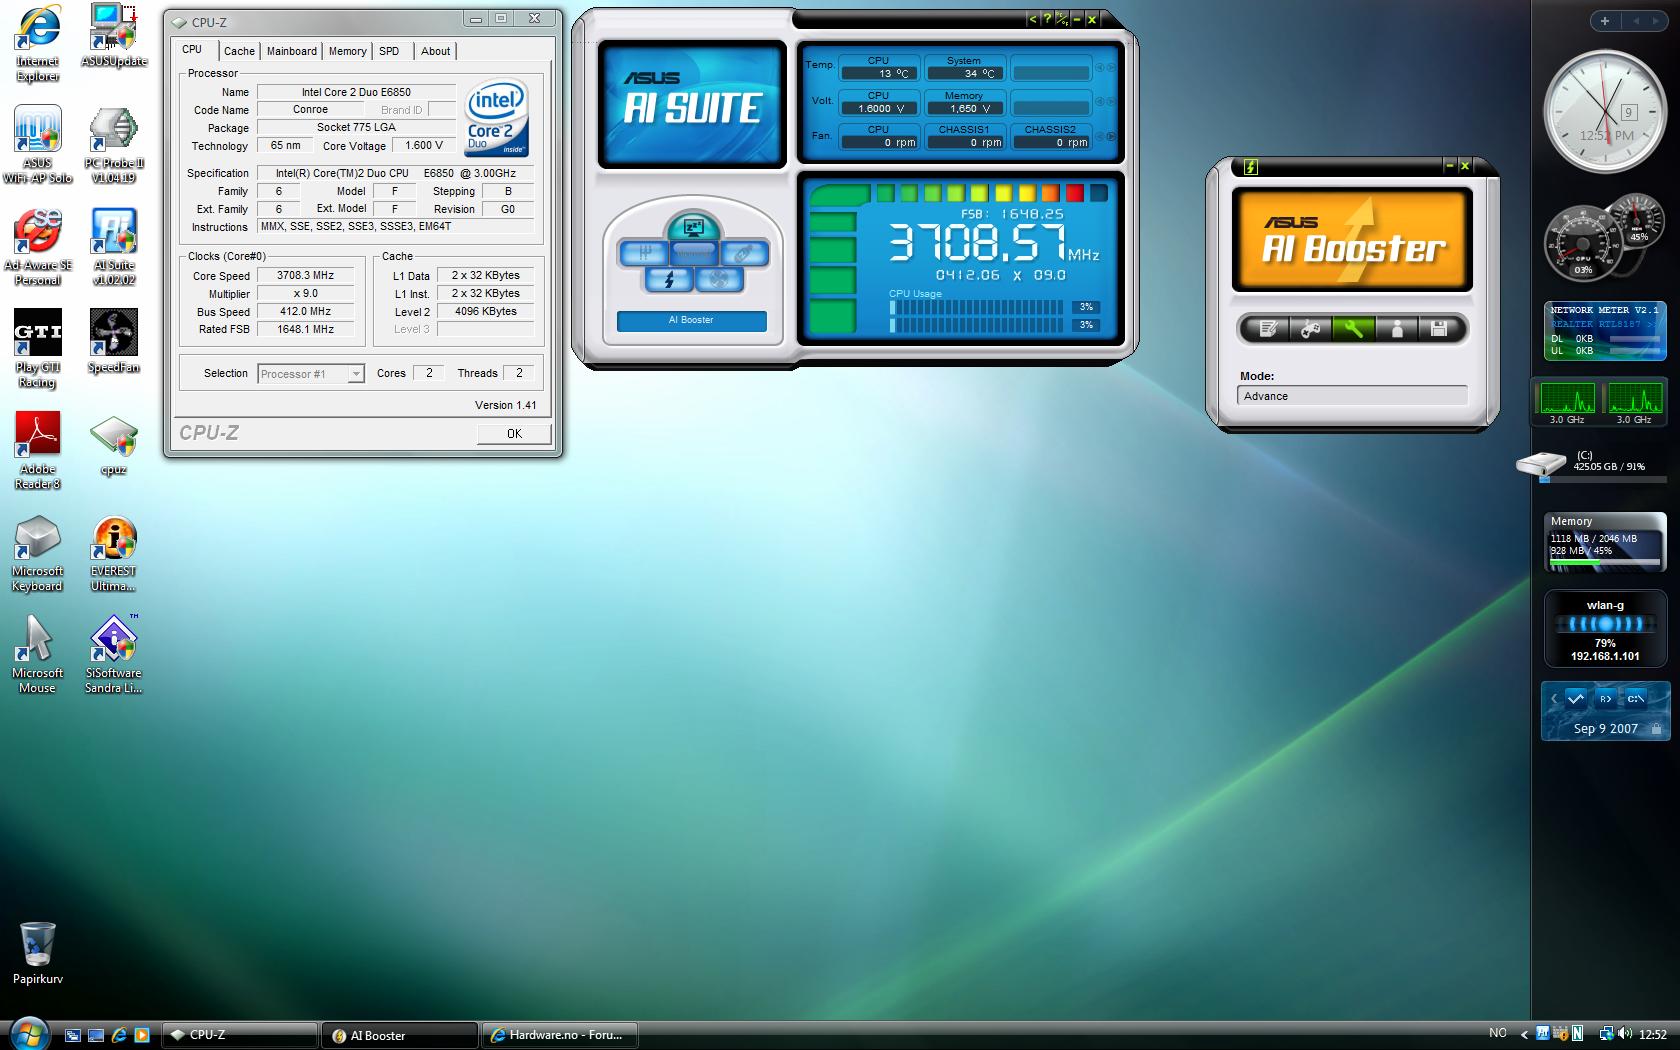The width and height of the screenshot is (1680, 1050).
Task: Open Microsoft Keyboard desktop icon
Action: pos(38,553)
